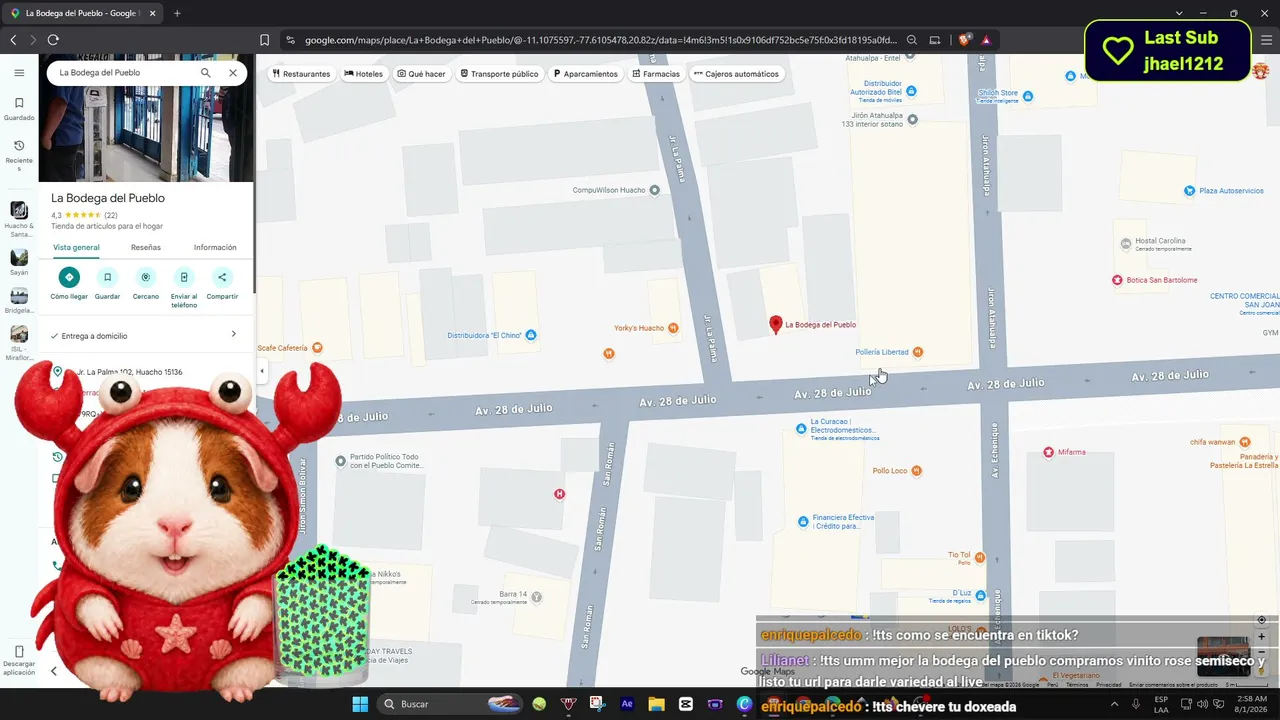
Task: Open the Guardado saved places panel
Action: click(19, 108)
